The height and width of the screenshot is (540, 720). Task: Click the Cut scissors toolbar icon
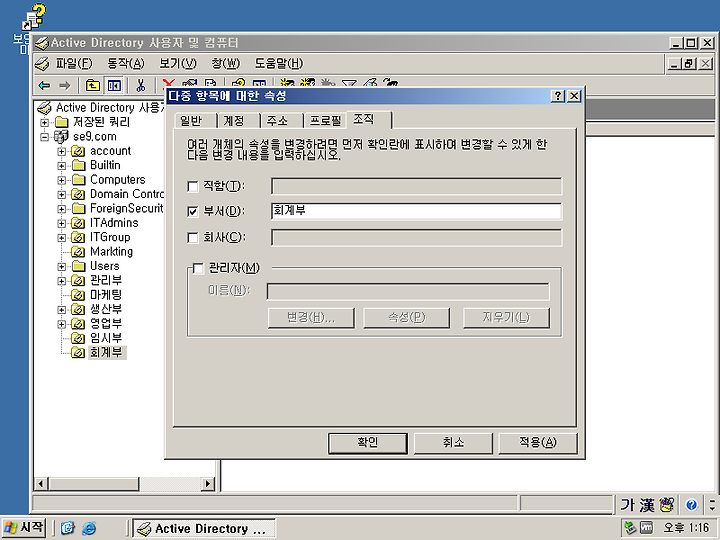coord(141,85)
